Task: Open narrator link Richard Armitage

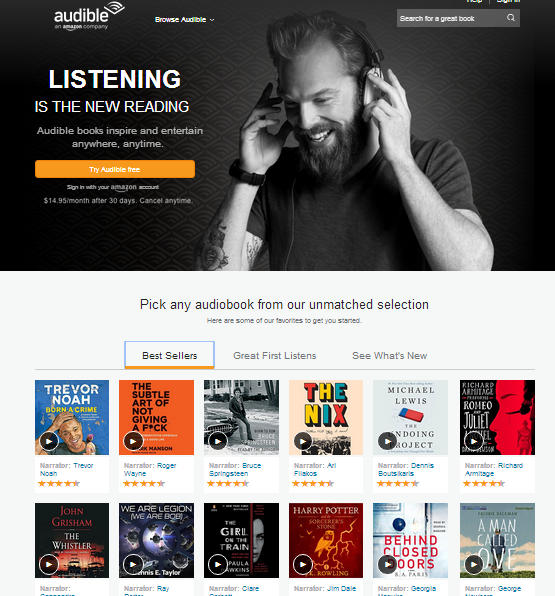Action: click(494, 469)
